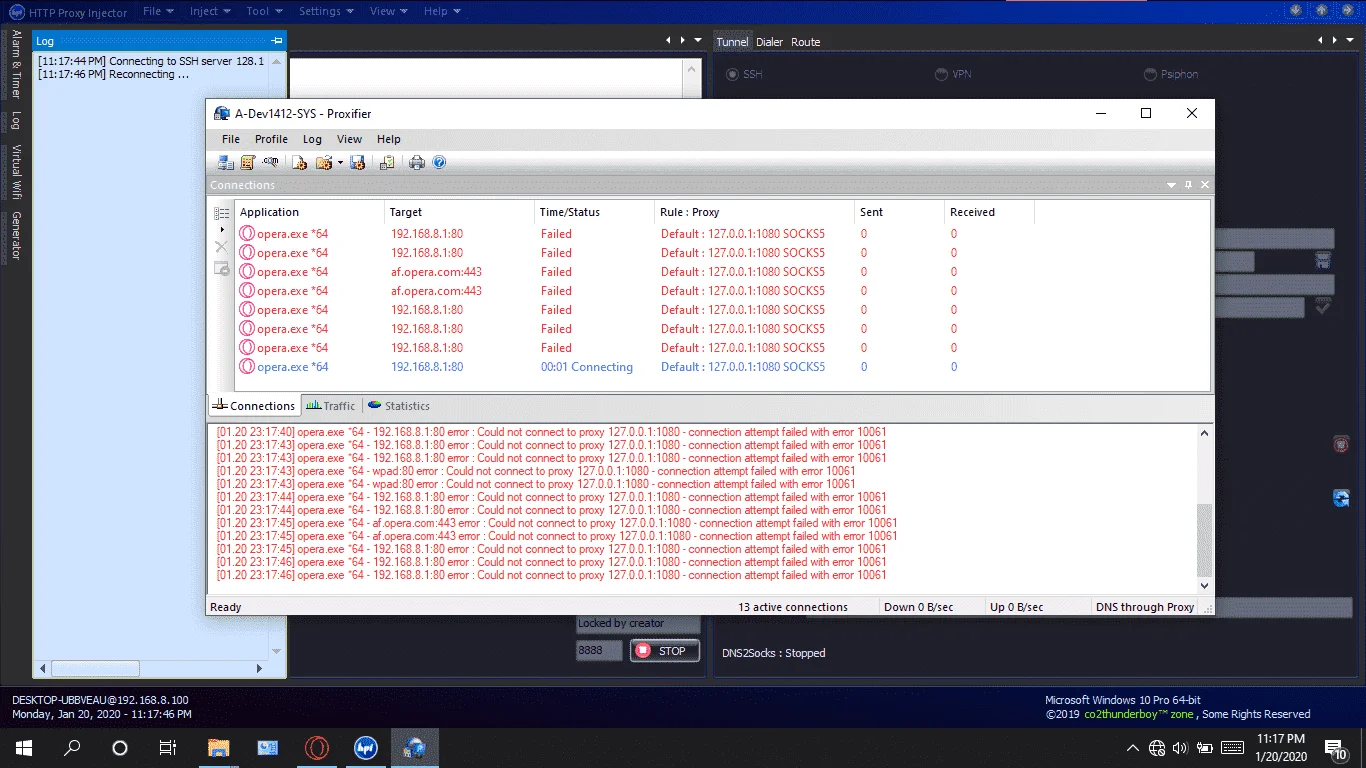Select the SSH radio button in Tunnel tab
This screenshot has height=768, width=1366.
[733, 74]
